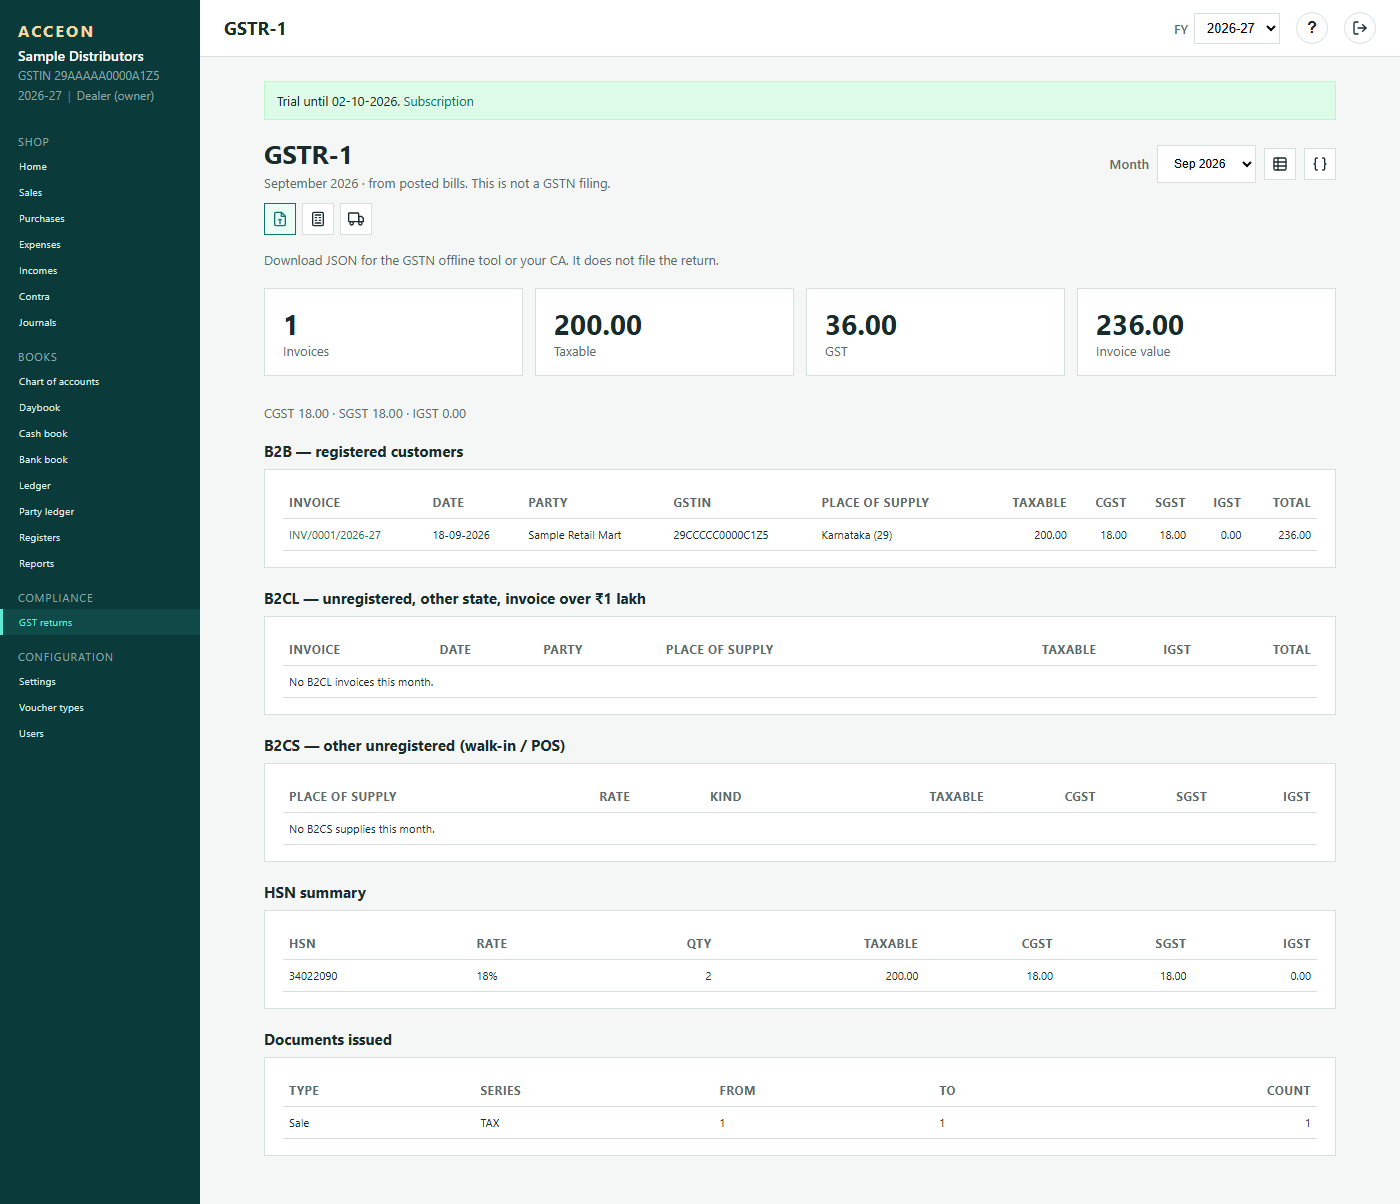Open the Daybook page
The height and width of the screenshot is (1204, 1400).
pyautogui.click(x=100, y=408)
